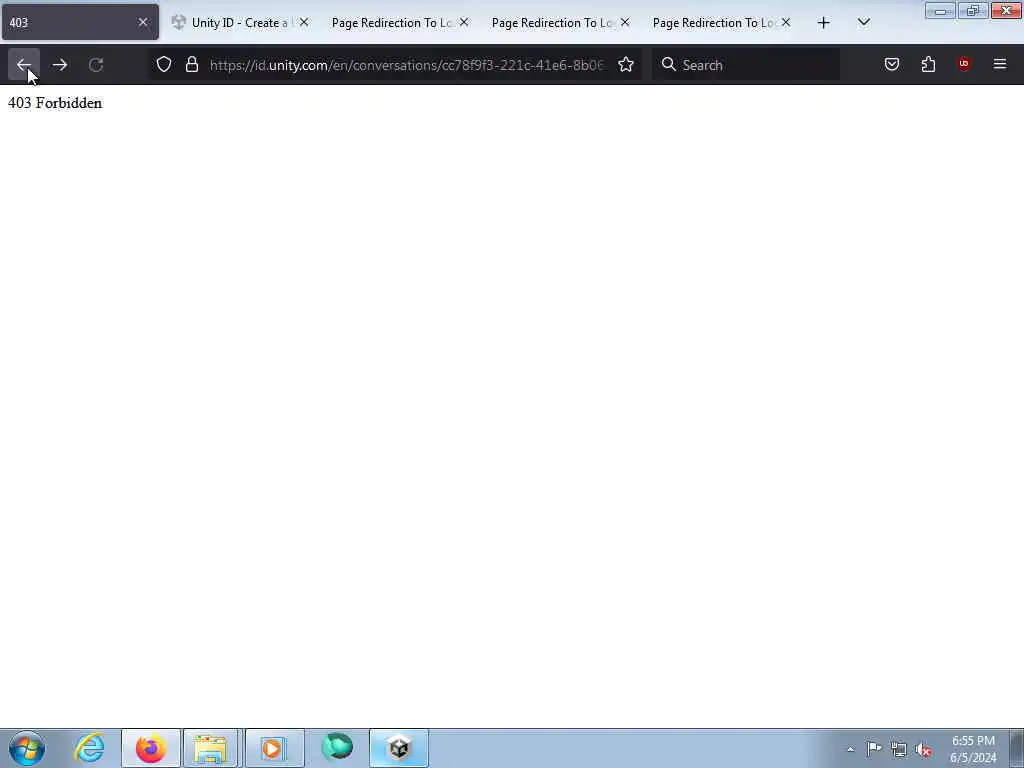Open Firefox from the taskbar
The width and height of the screenshot is (1024, 768).
click(x=151, y=748)
